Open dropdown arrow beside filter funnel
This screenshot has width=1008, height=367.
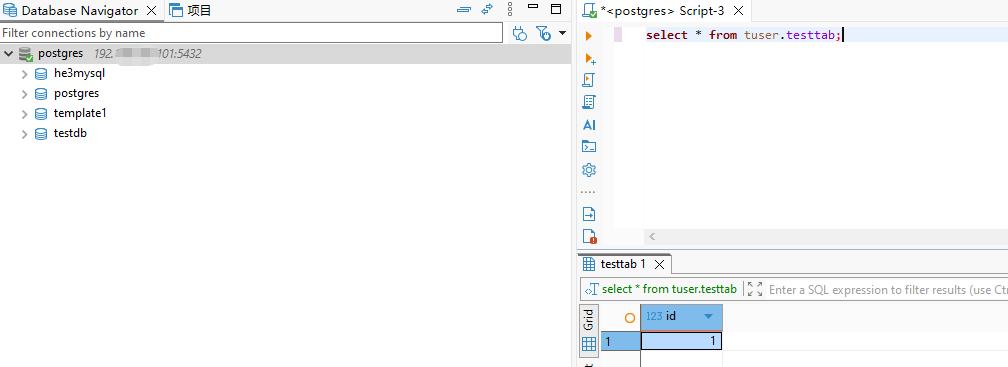pyautogui.click(x=562, y=33)
